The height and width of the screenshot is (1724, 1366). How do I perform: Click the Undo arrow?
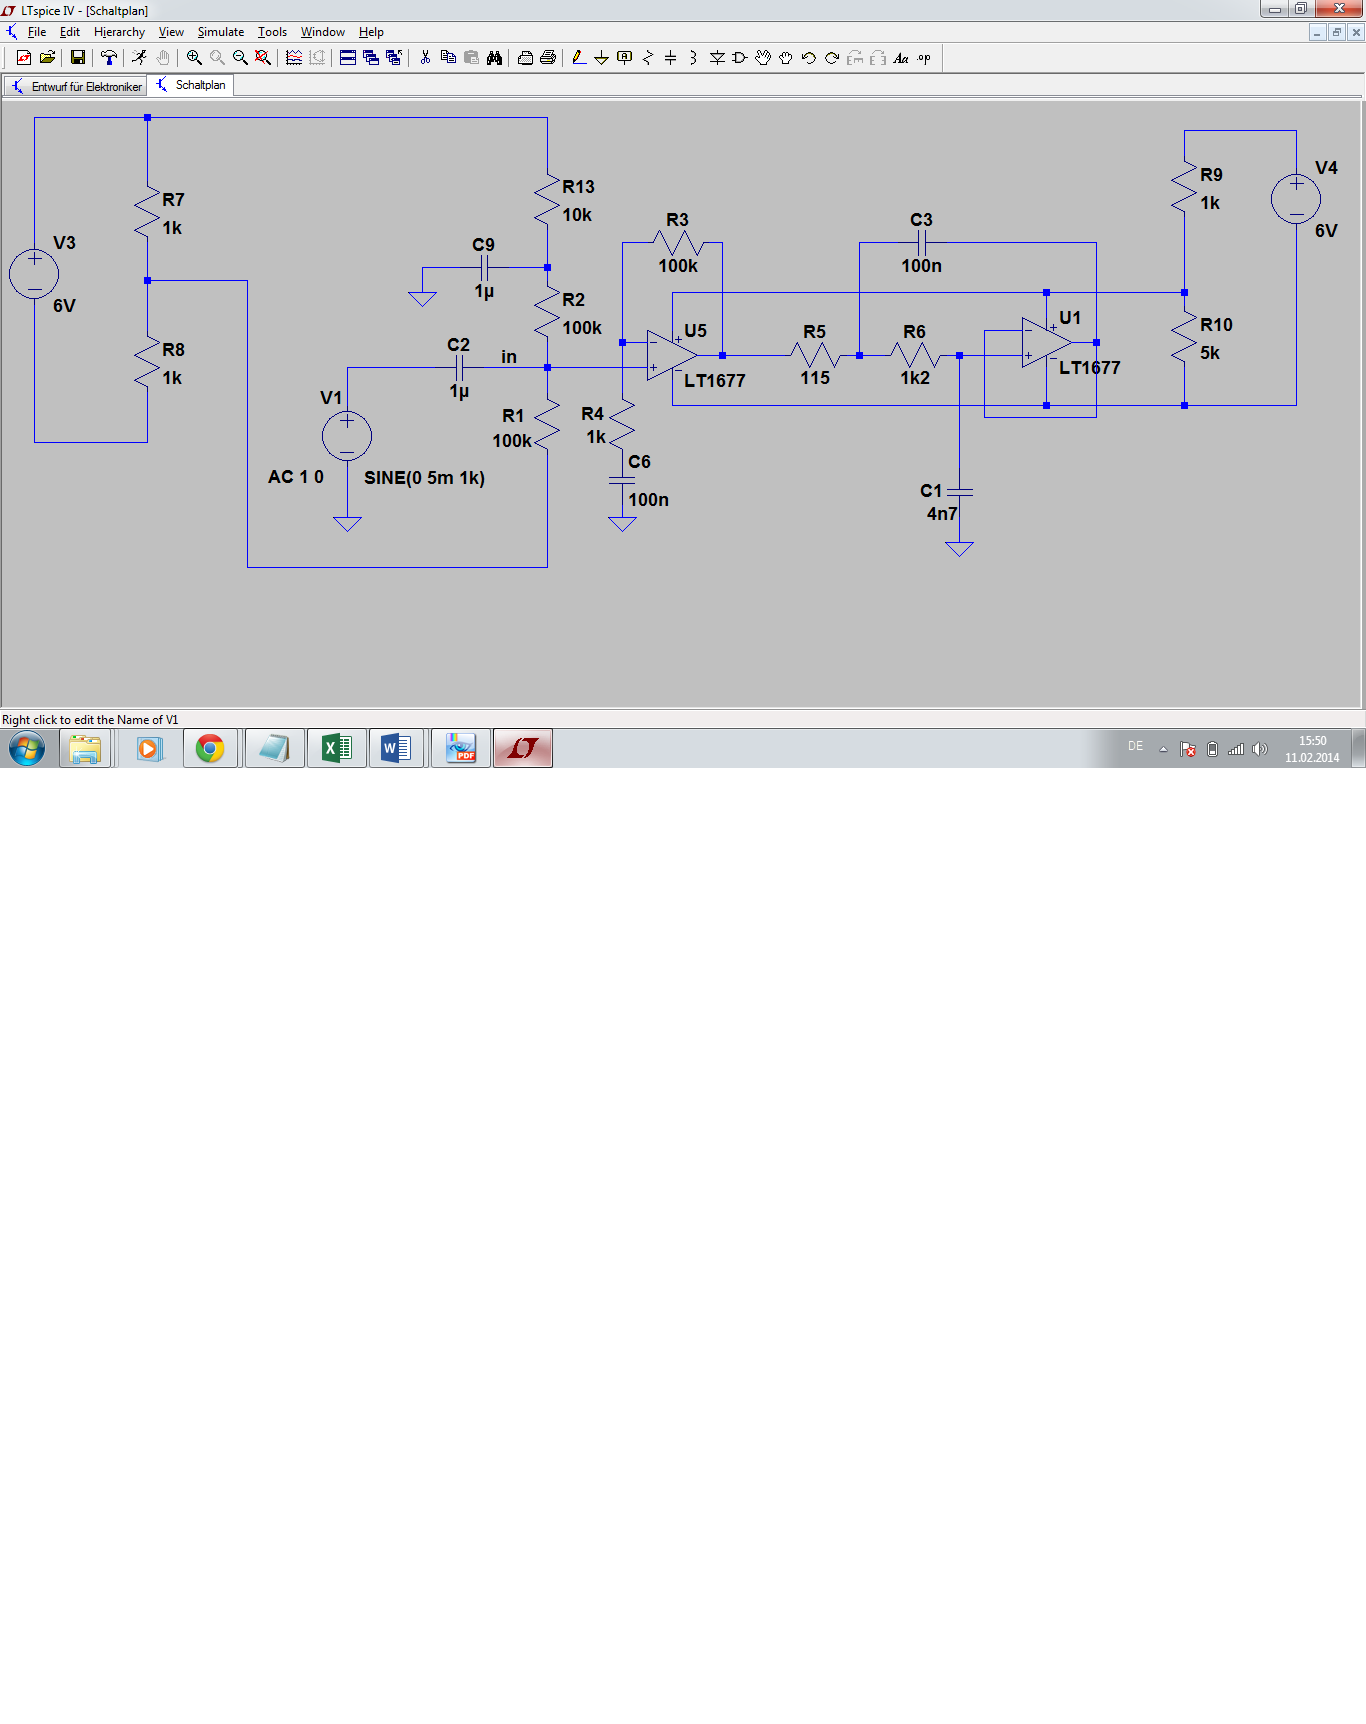coord(809,58)
